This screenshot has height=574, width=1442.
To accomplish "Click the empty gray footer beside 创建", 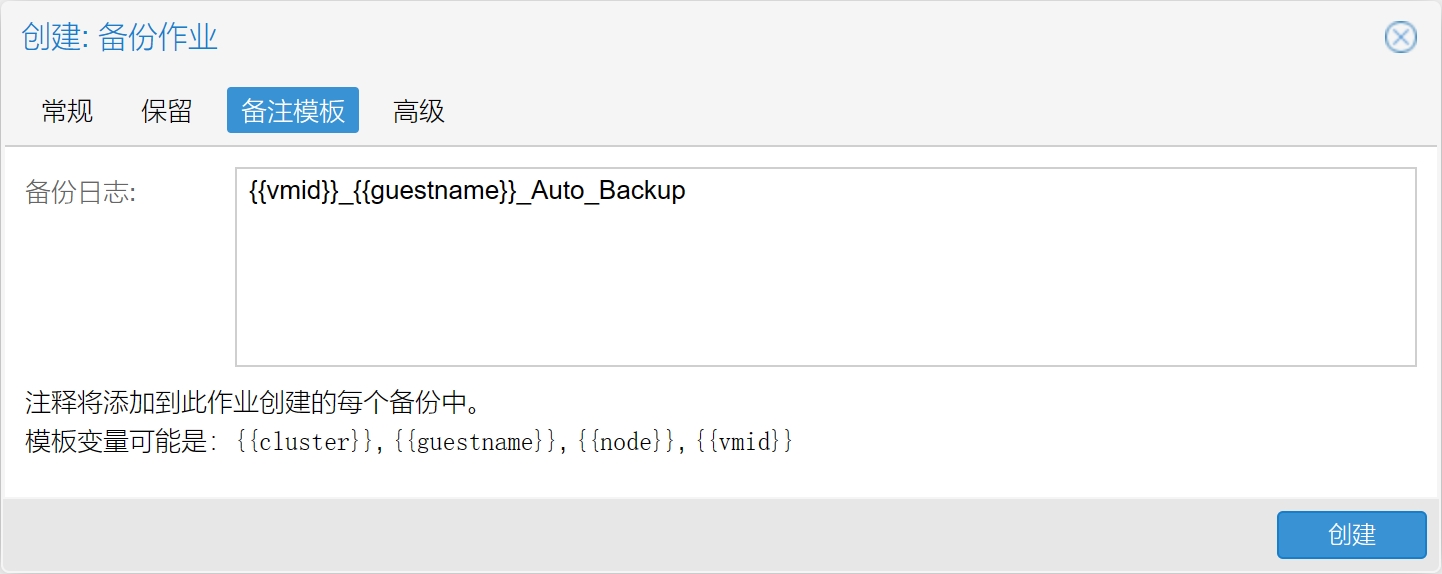I will pyautogui.click(x=640, y=535).
